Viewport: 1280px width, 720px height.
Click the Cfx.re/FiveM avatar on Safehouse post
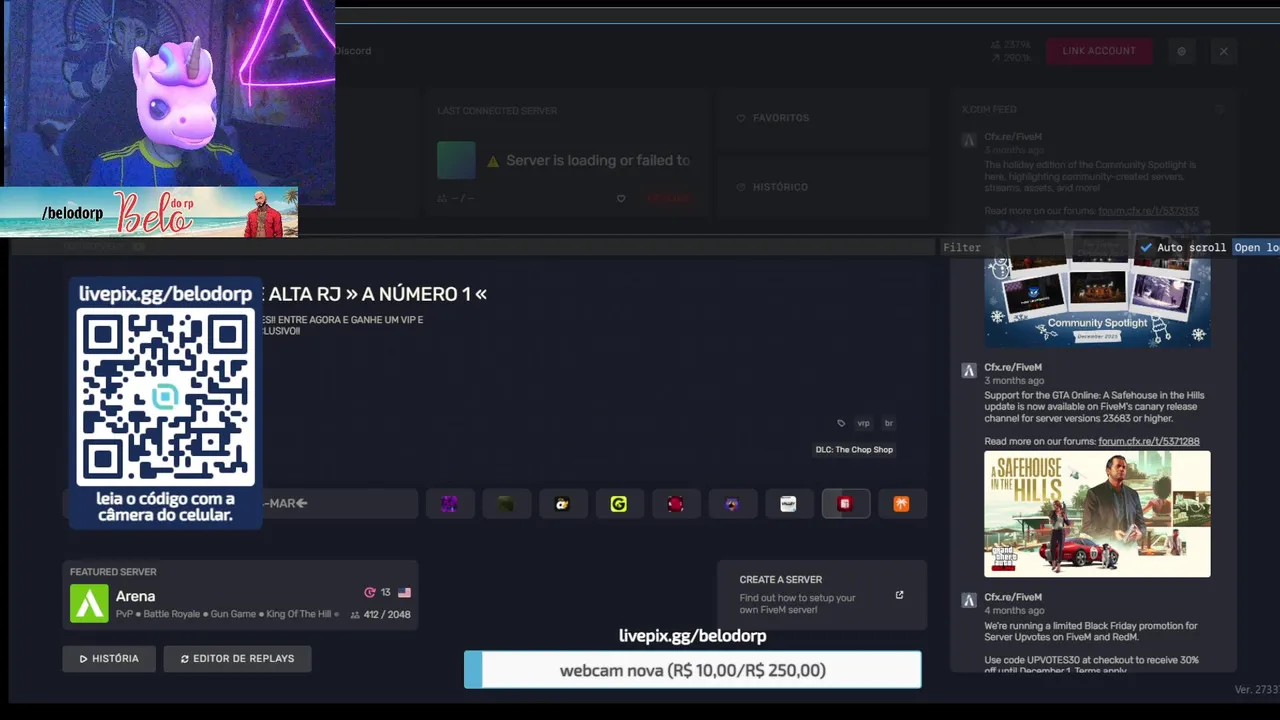coord(968,371)
